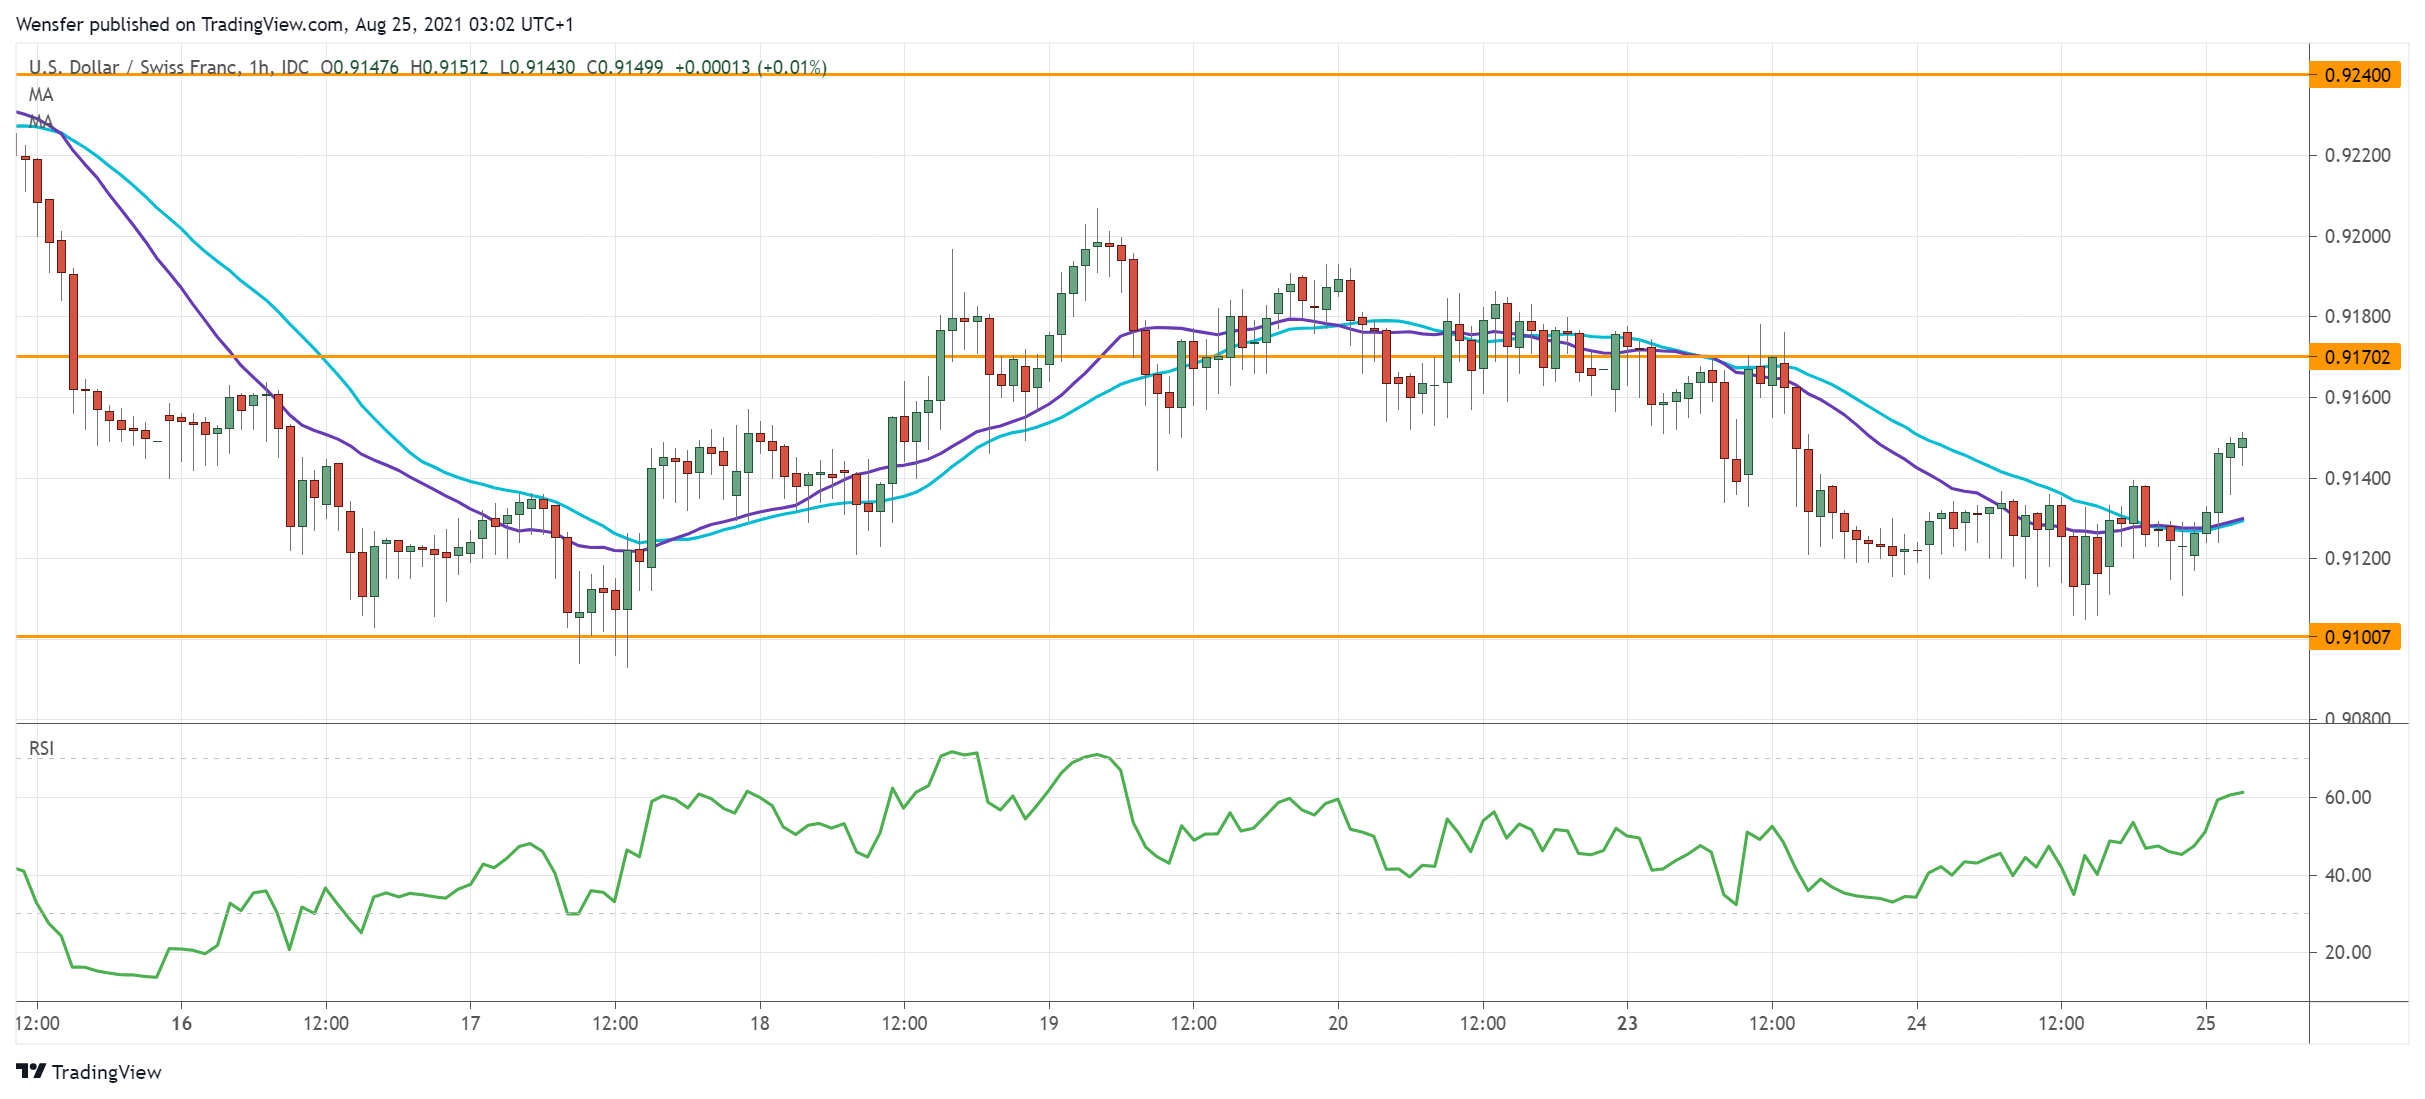Select the RSI indicator label
Viewport: 2425px width, 1099px height.
pyautogui.click(x=41, y=748)
